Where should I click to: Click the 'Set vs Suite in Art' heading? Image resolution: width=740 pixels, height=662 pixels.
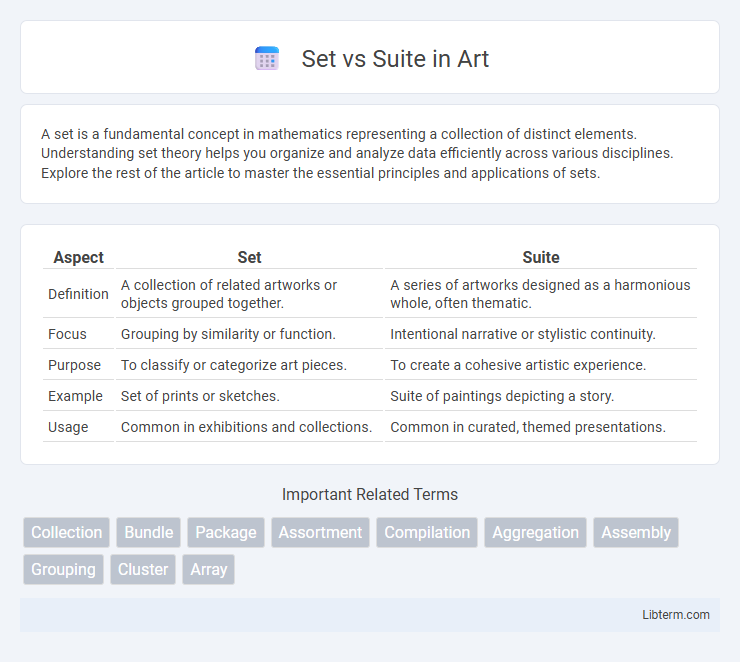tap(395, 59)
